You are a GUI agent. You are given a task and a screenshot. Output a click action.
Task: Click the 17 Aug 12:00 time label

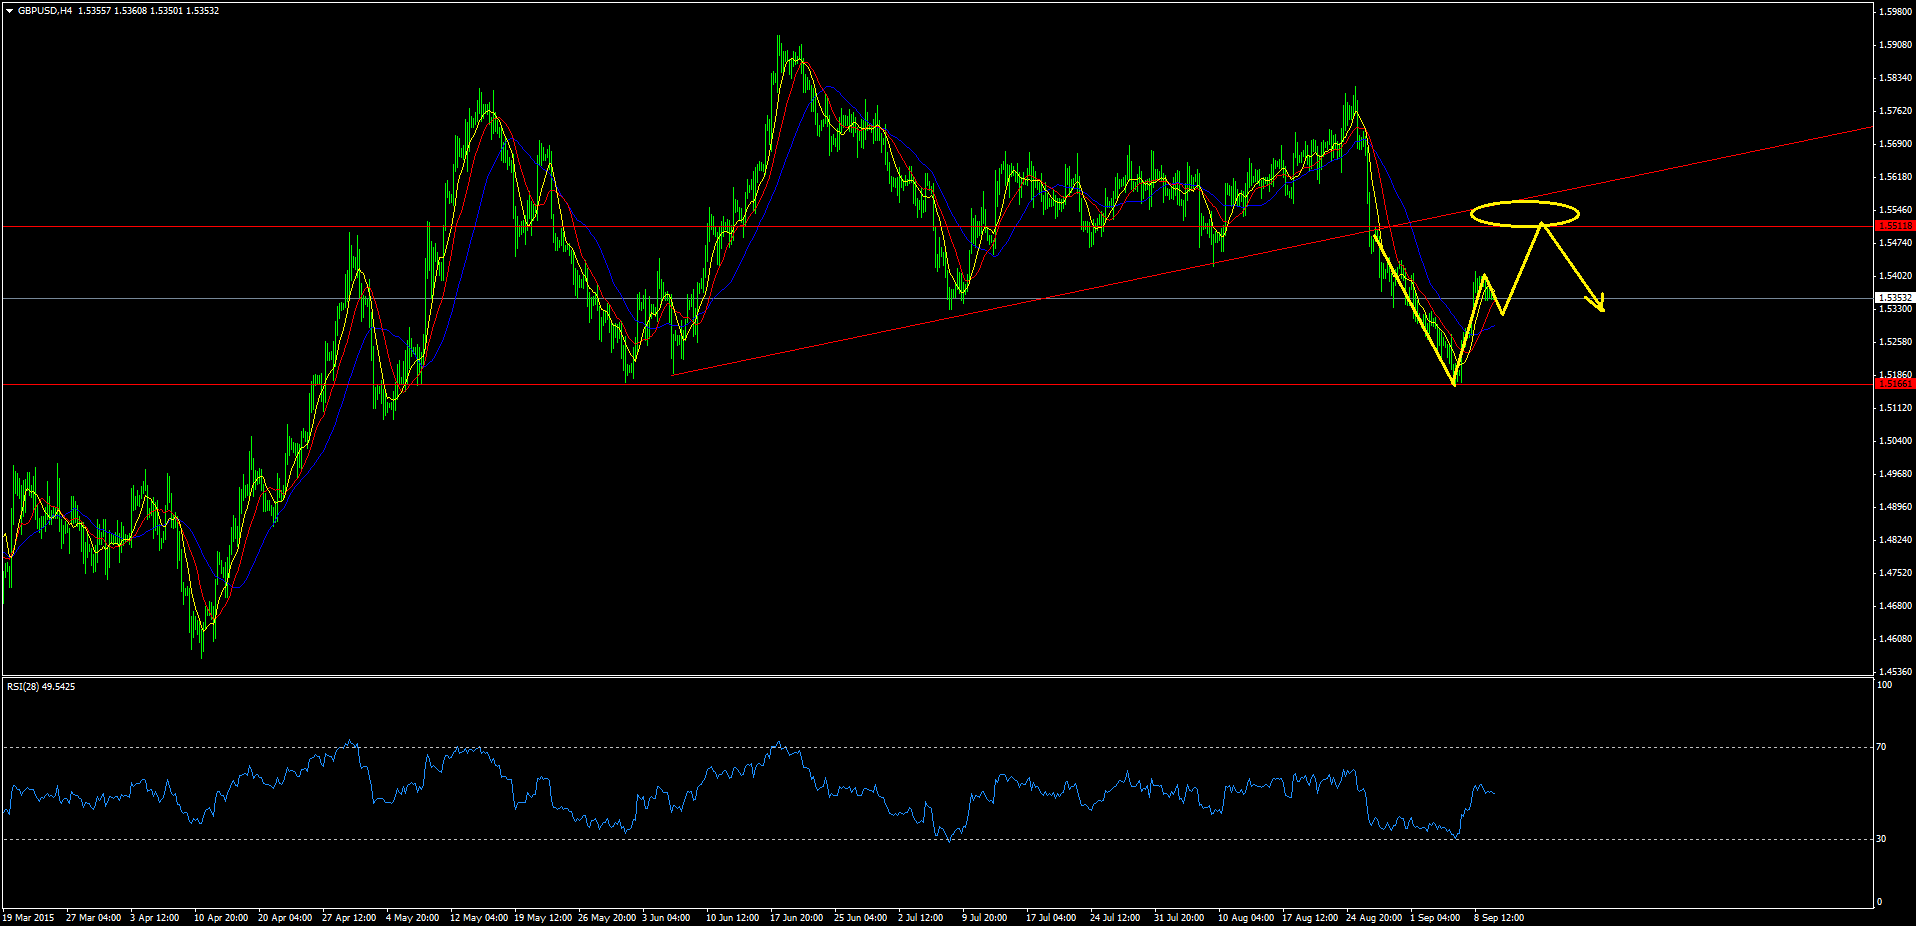1310,918
